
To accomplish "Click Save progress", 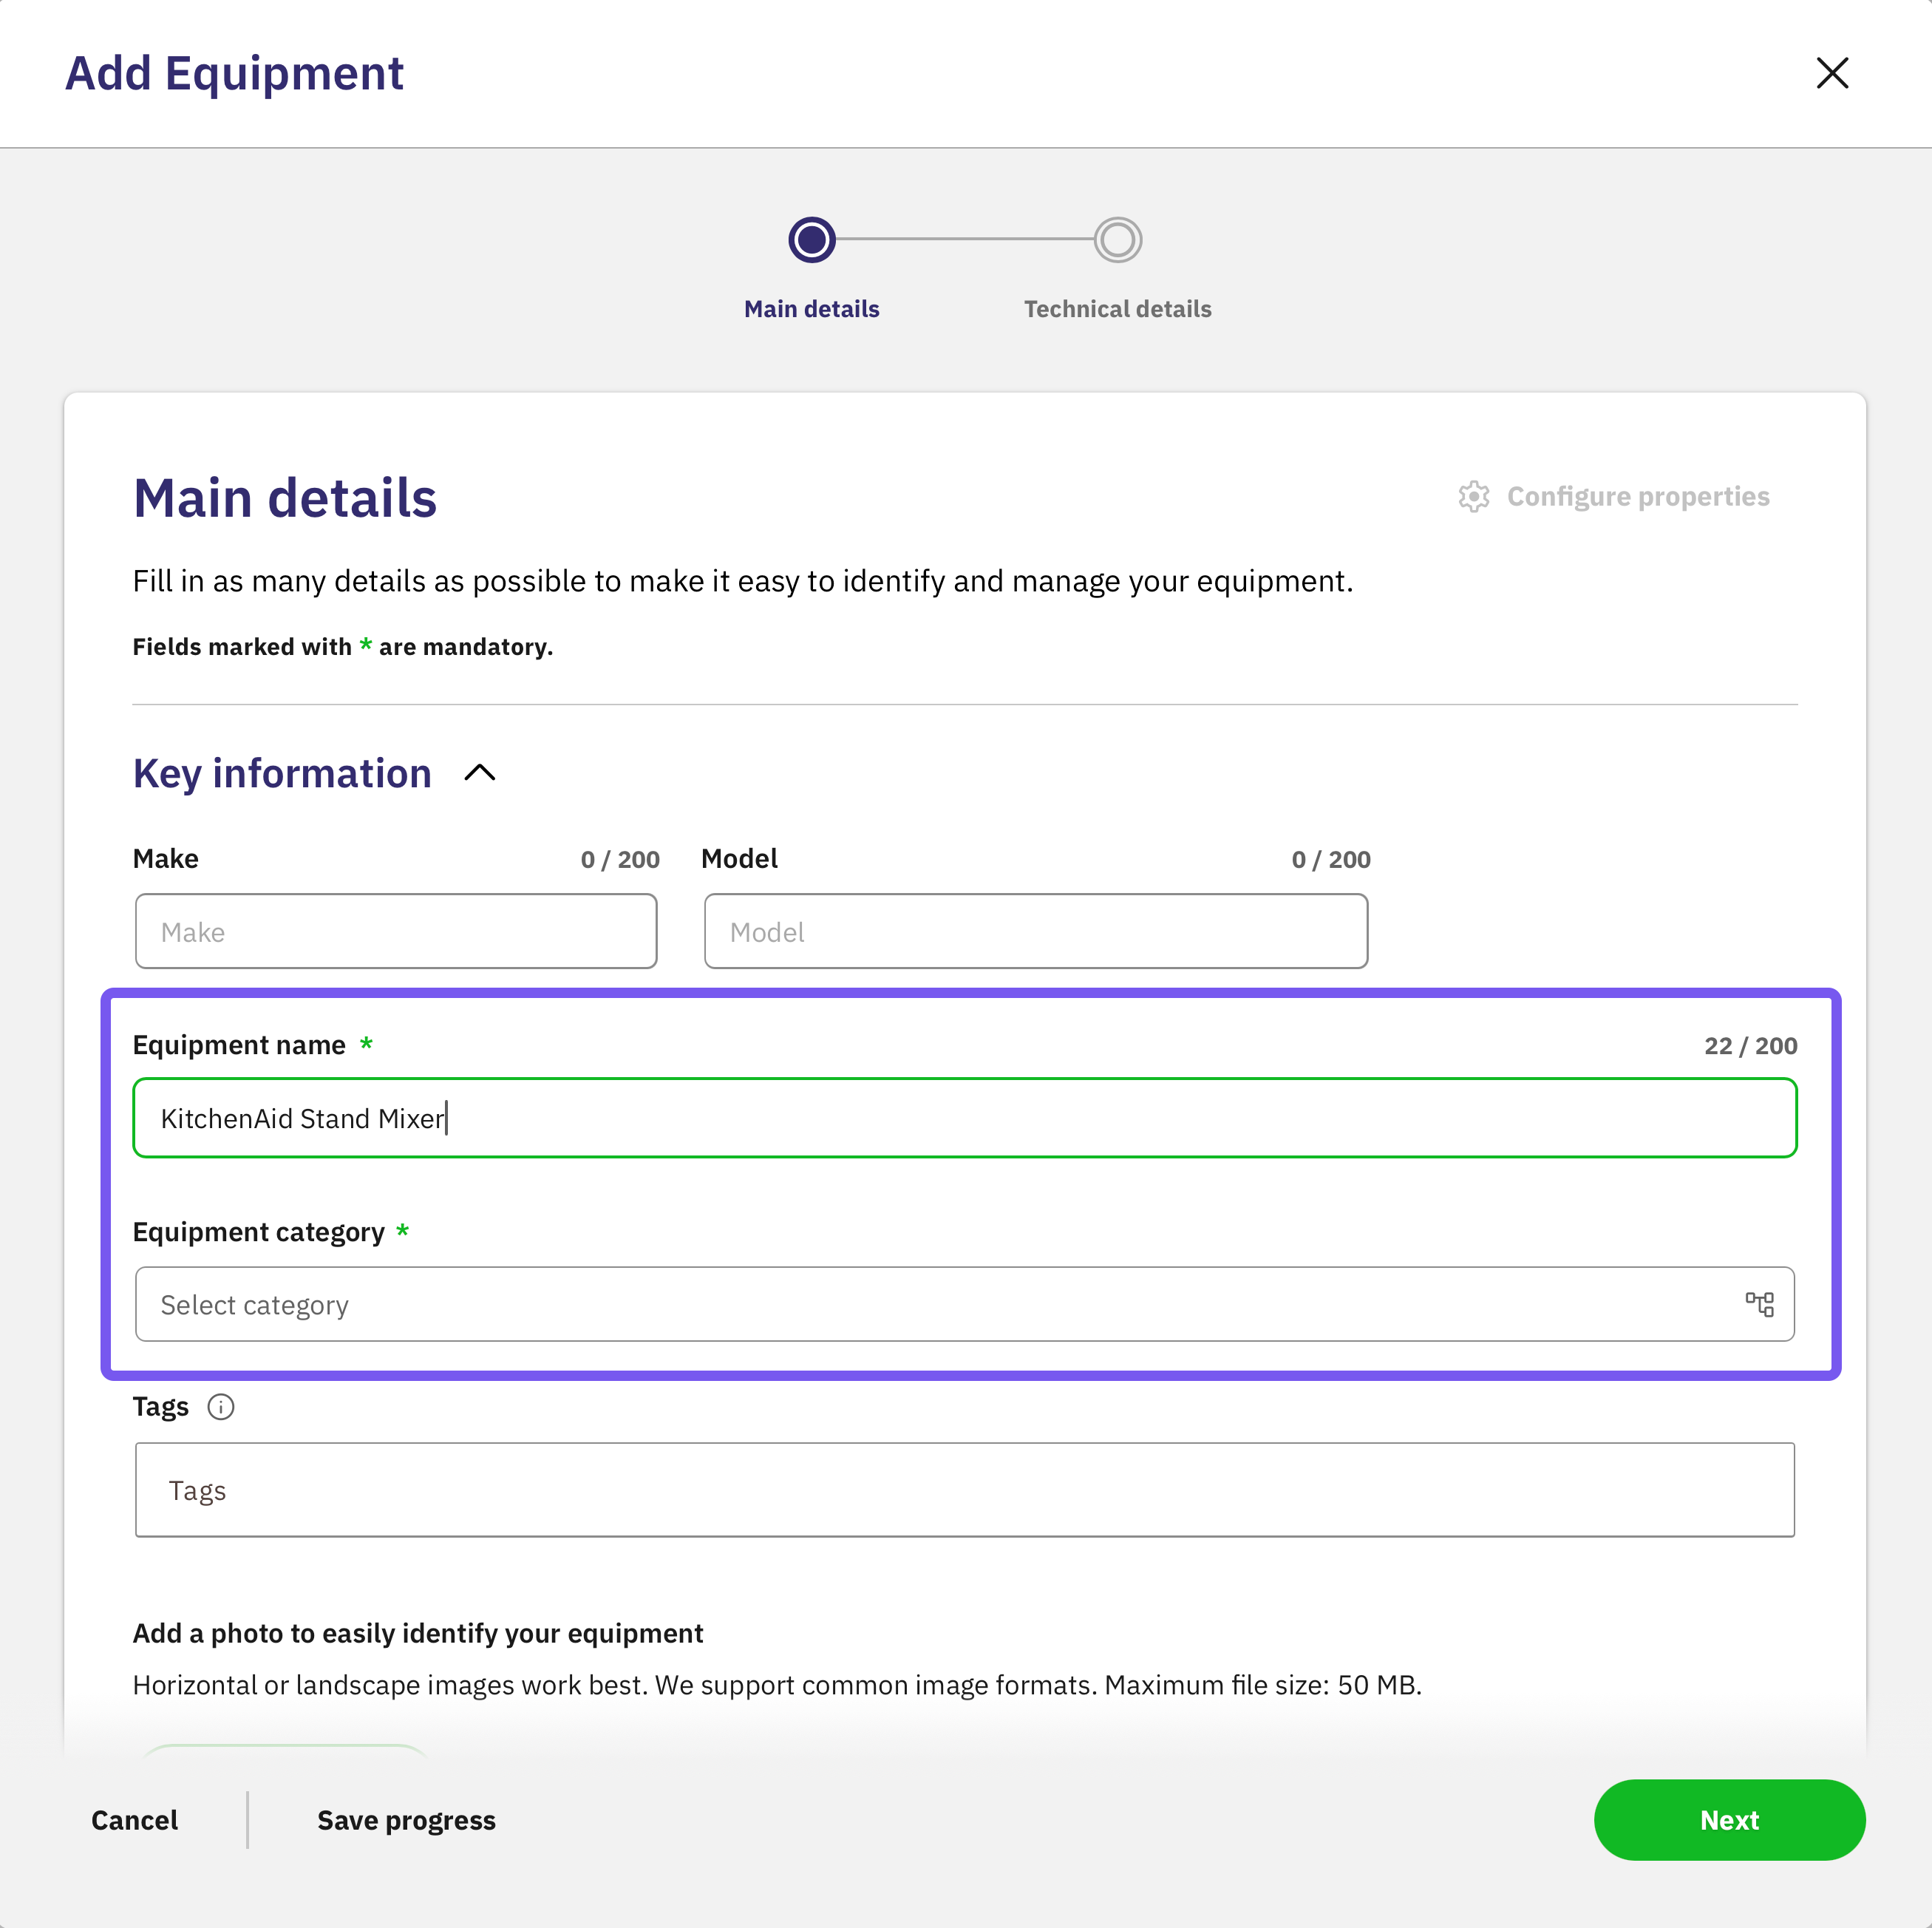I will click(406, 1820).
